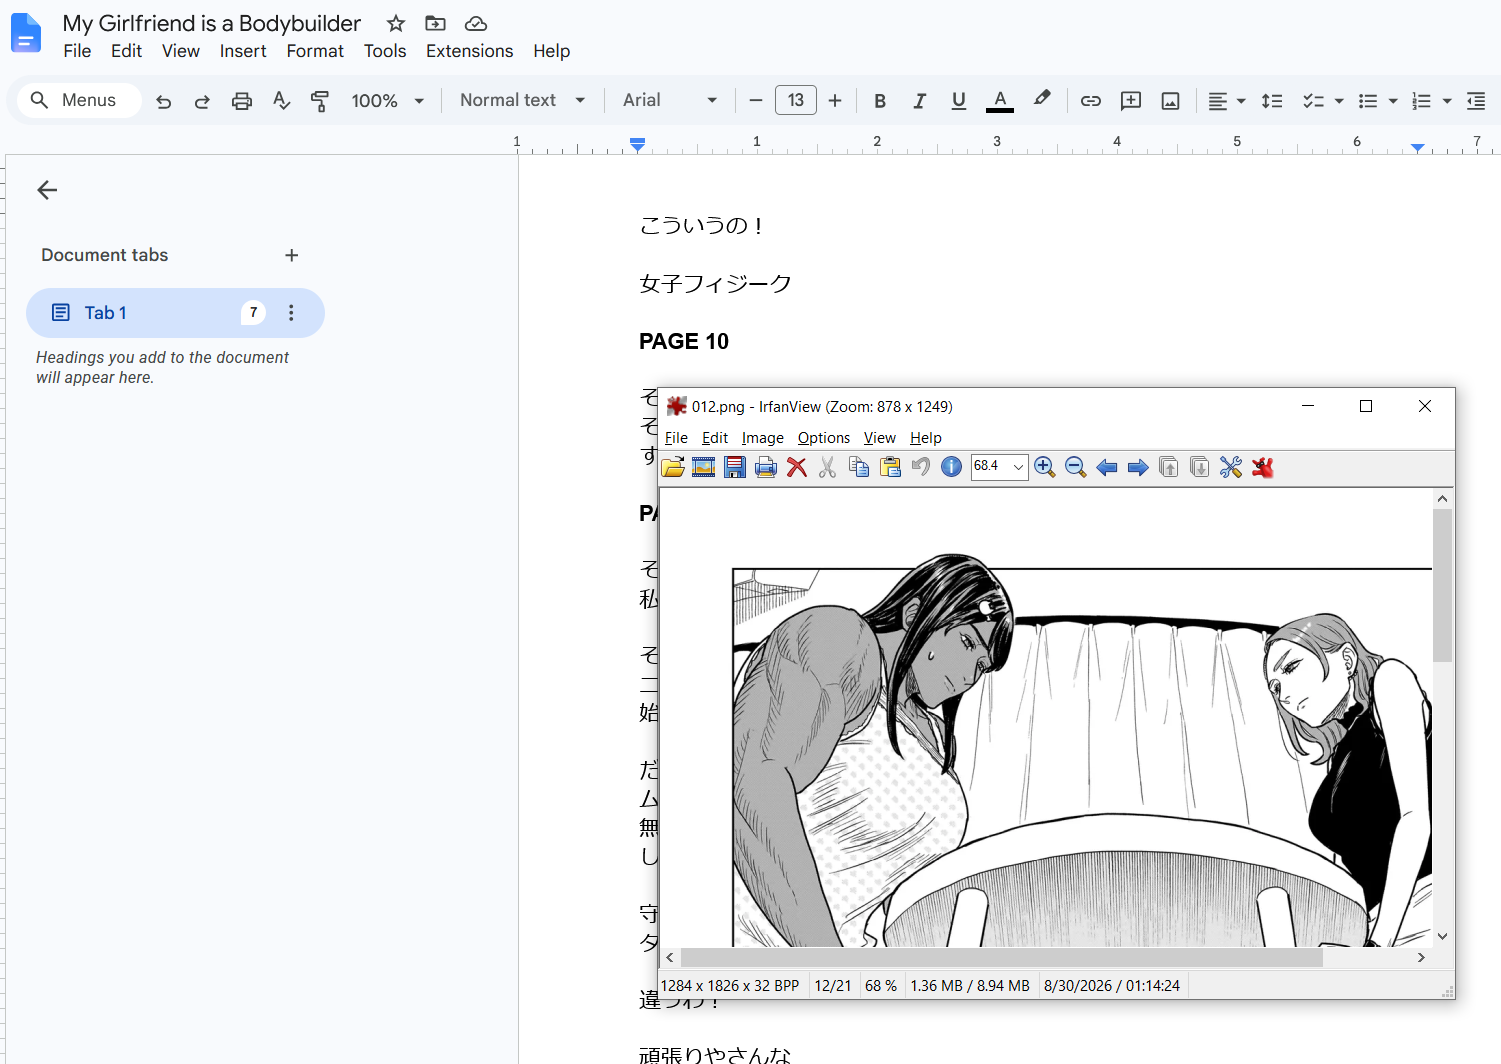Expand IrfanView zoom percentage combo box
This screenshot has width=1501, height=1064.
[x=1018, y=467]
